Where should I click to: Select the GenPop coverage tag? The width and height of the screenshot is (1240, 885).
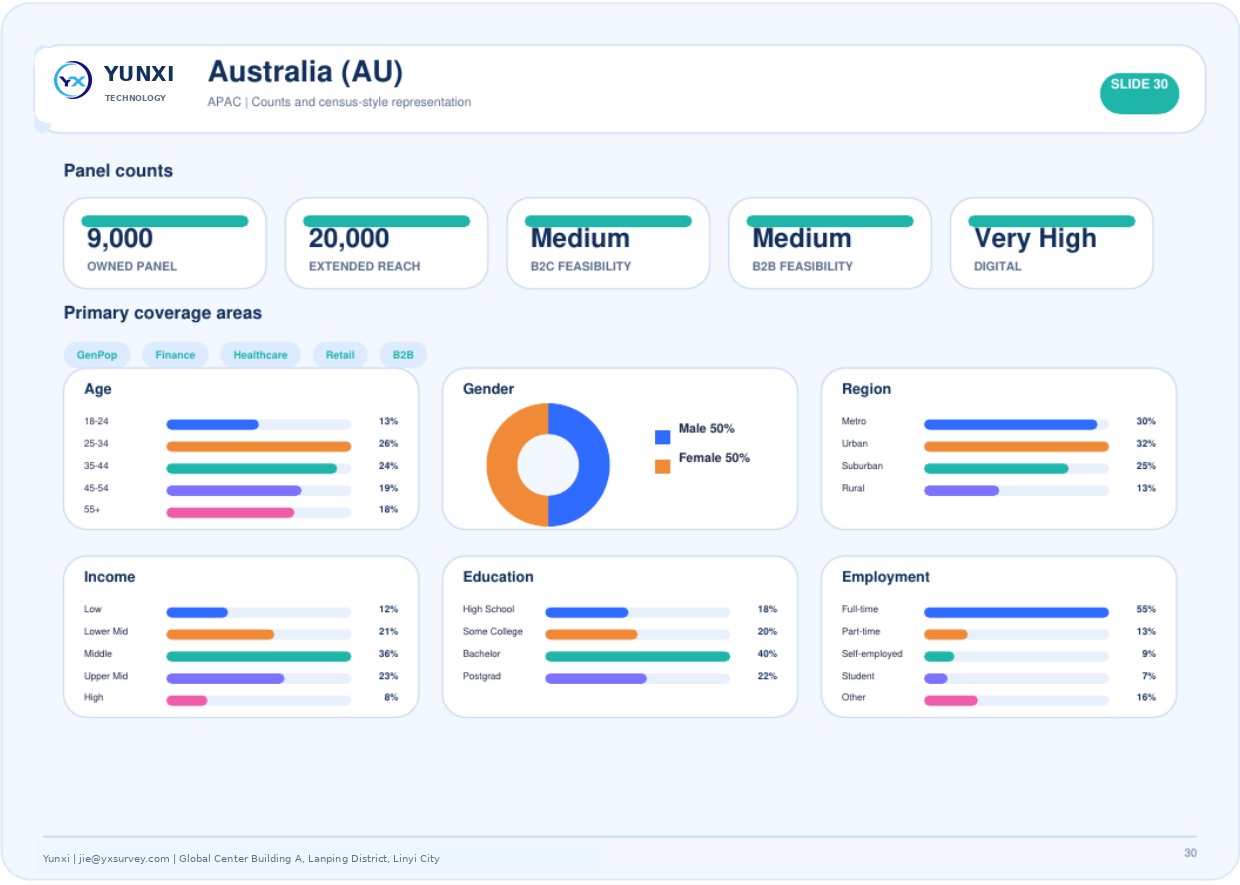[x=97, y=355]
